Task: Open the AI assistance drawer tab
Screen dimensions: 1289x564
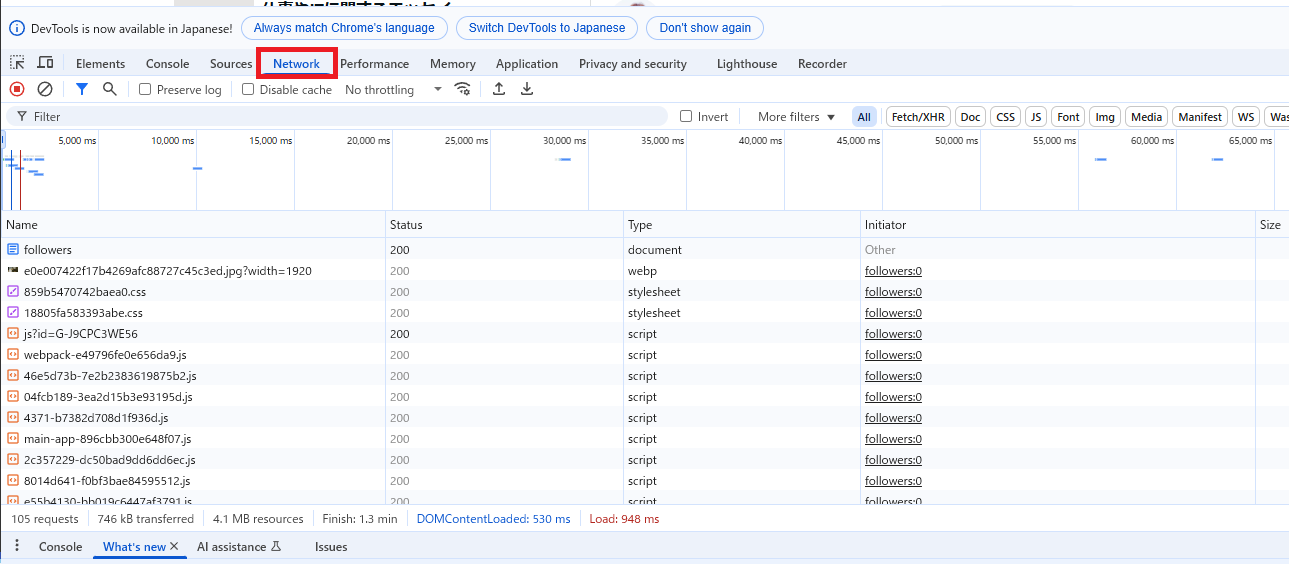Action: 238,547
